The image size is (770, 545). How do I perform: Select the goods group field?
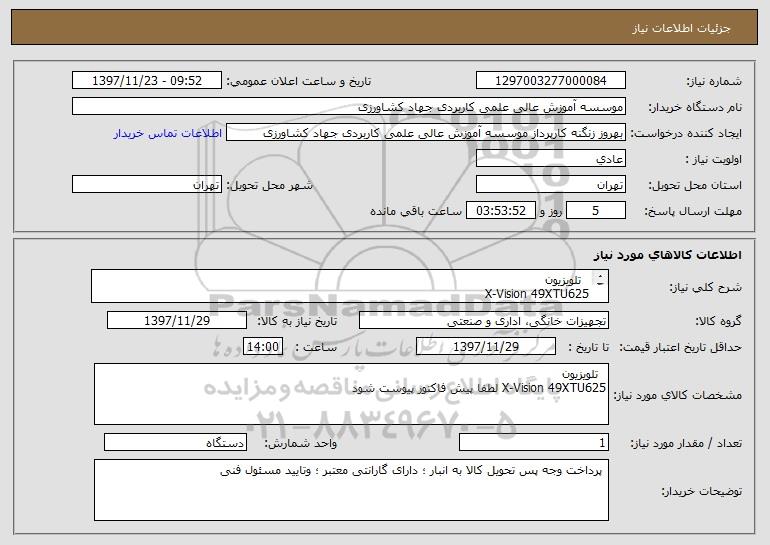484,321
